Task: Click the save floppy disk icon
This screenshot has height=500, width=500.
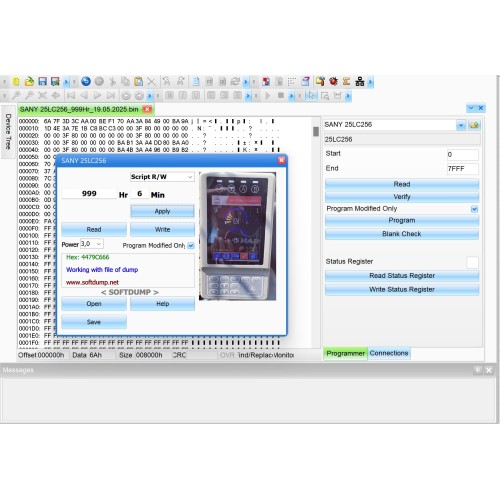Action: [42, 81]
